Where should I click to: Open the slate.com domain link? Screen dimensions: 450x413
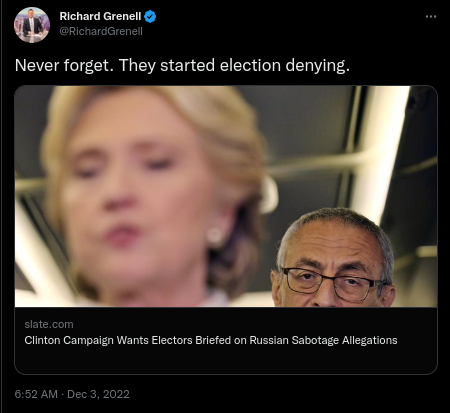coord(49,324)
